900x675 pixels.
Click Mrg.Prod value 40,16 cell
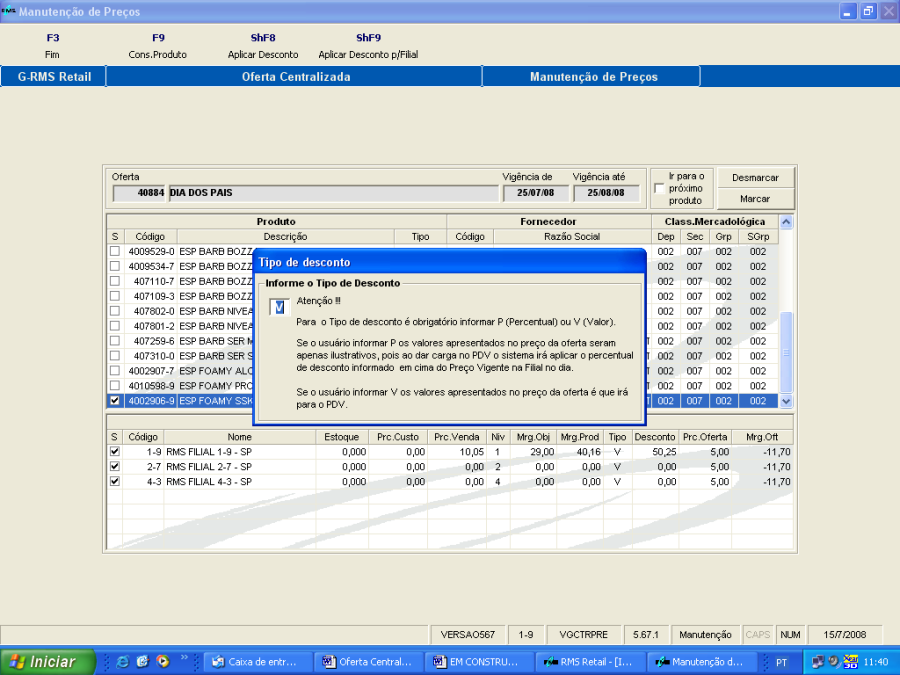[x=580, y=452]
